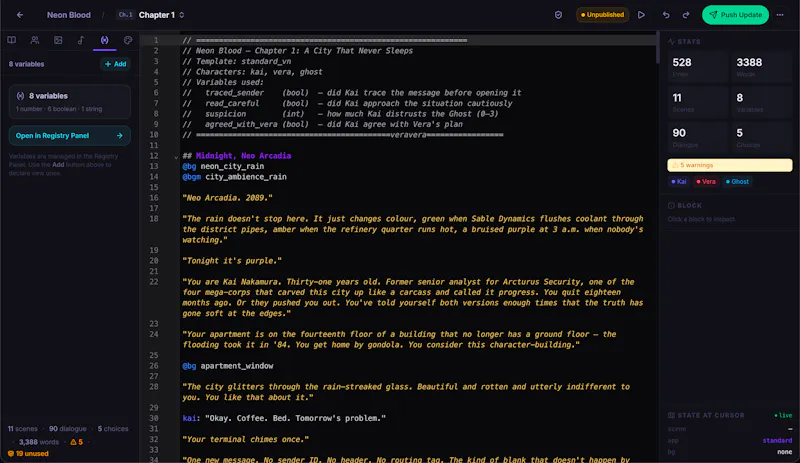Viewport: 800px width, 463px height.
Task: Open the Chapter 1 chapter selector
Action: [x=161, y=15]
